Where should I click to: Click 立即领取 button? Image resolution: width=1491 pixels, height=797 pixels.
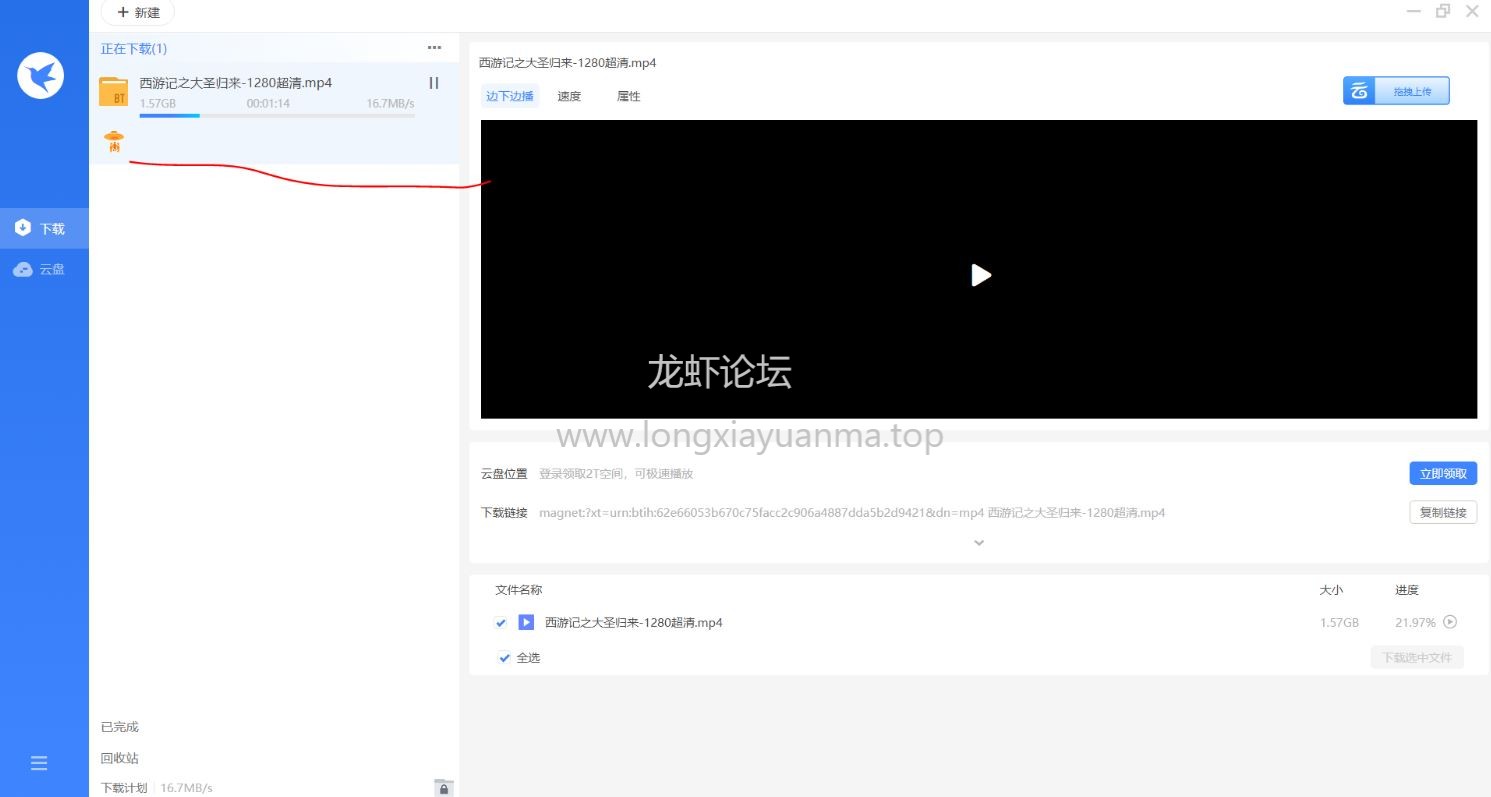tap(1443, 473)
